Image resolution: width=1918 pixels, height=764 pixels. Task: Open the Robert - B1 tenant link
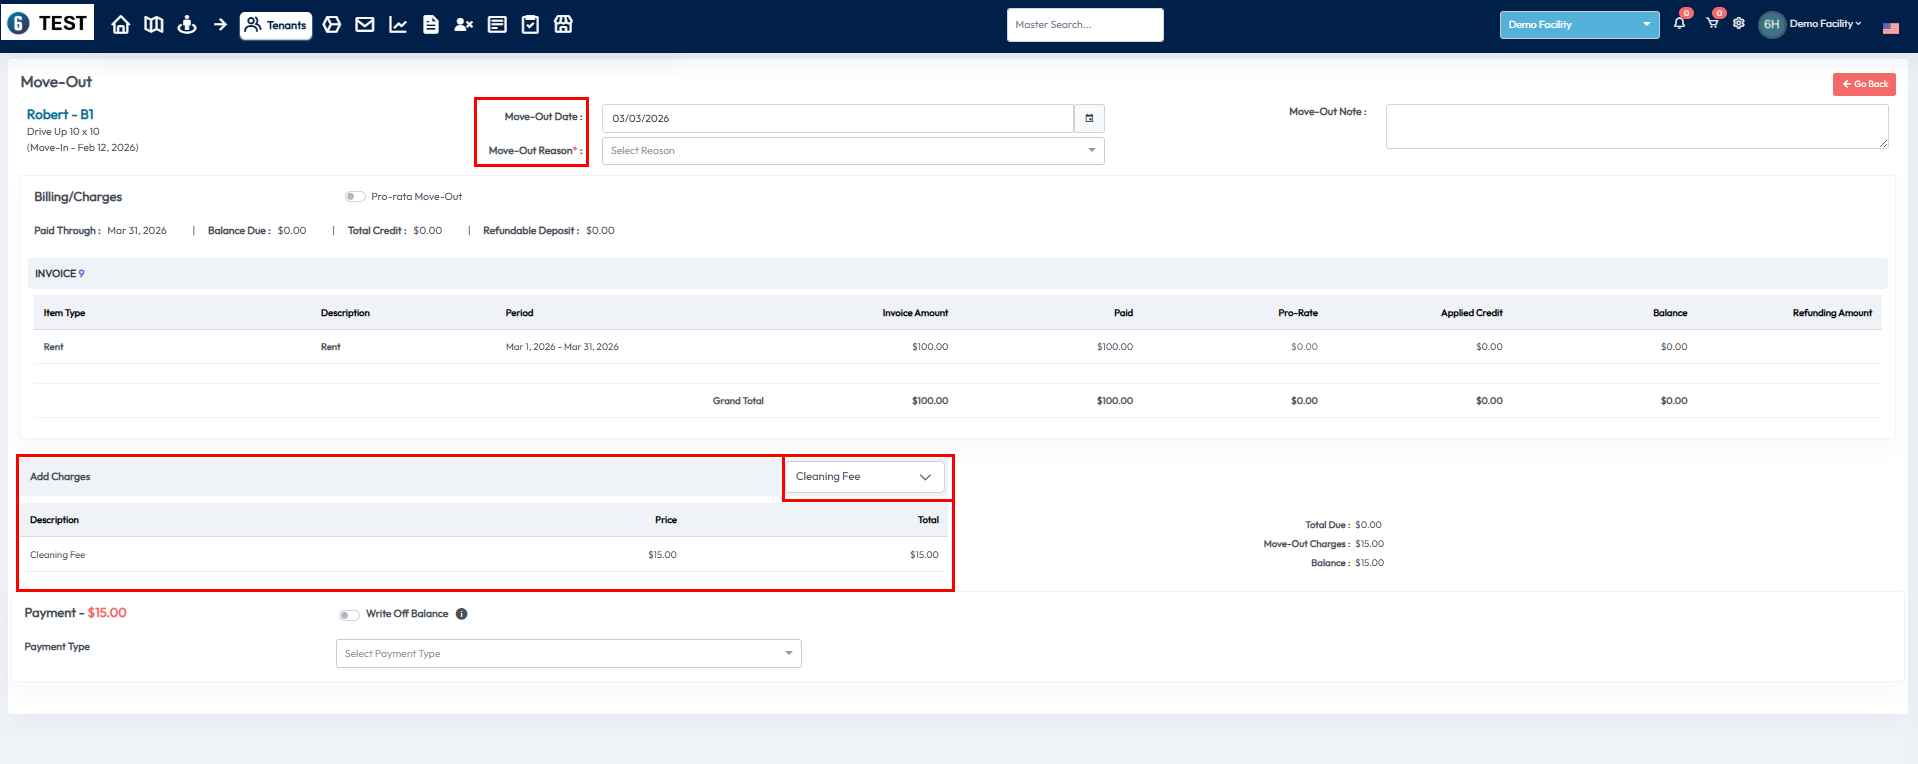click(x=60, y=115)
